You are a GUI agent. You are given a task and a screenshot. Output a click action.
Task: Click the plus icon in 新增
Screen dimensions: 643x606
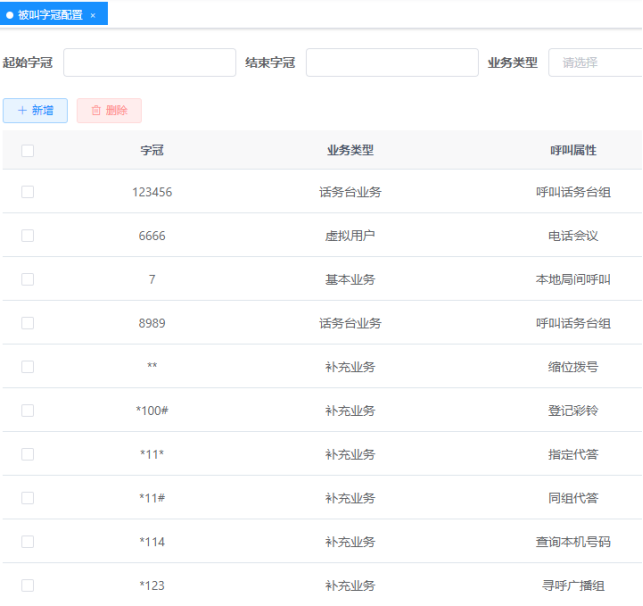[x=22, y=111]
